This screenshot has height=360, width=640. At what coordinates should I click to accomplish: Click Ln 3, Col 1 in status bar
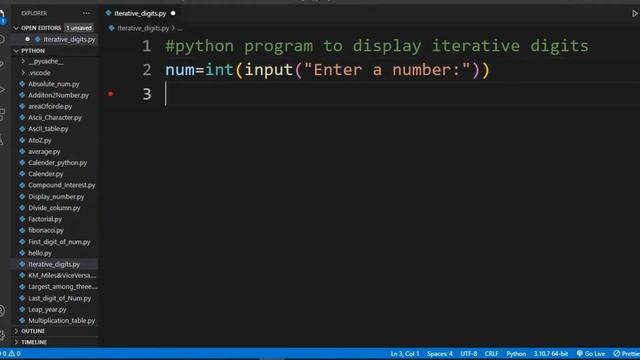click(404, 353)
